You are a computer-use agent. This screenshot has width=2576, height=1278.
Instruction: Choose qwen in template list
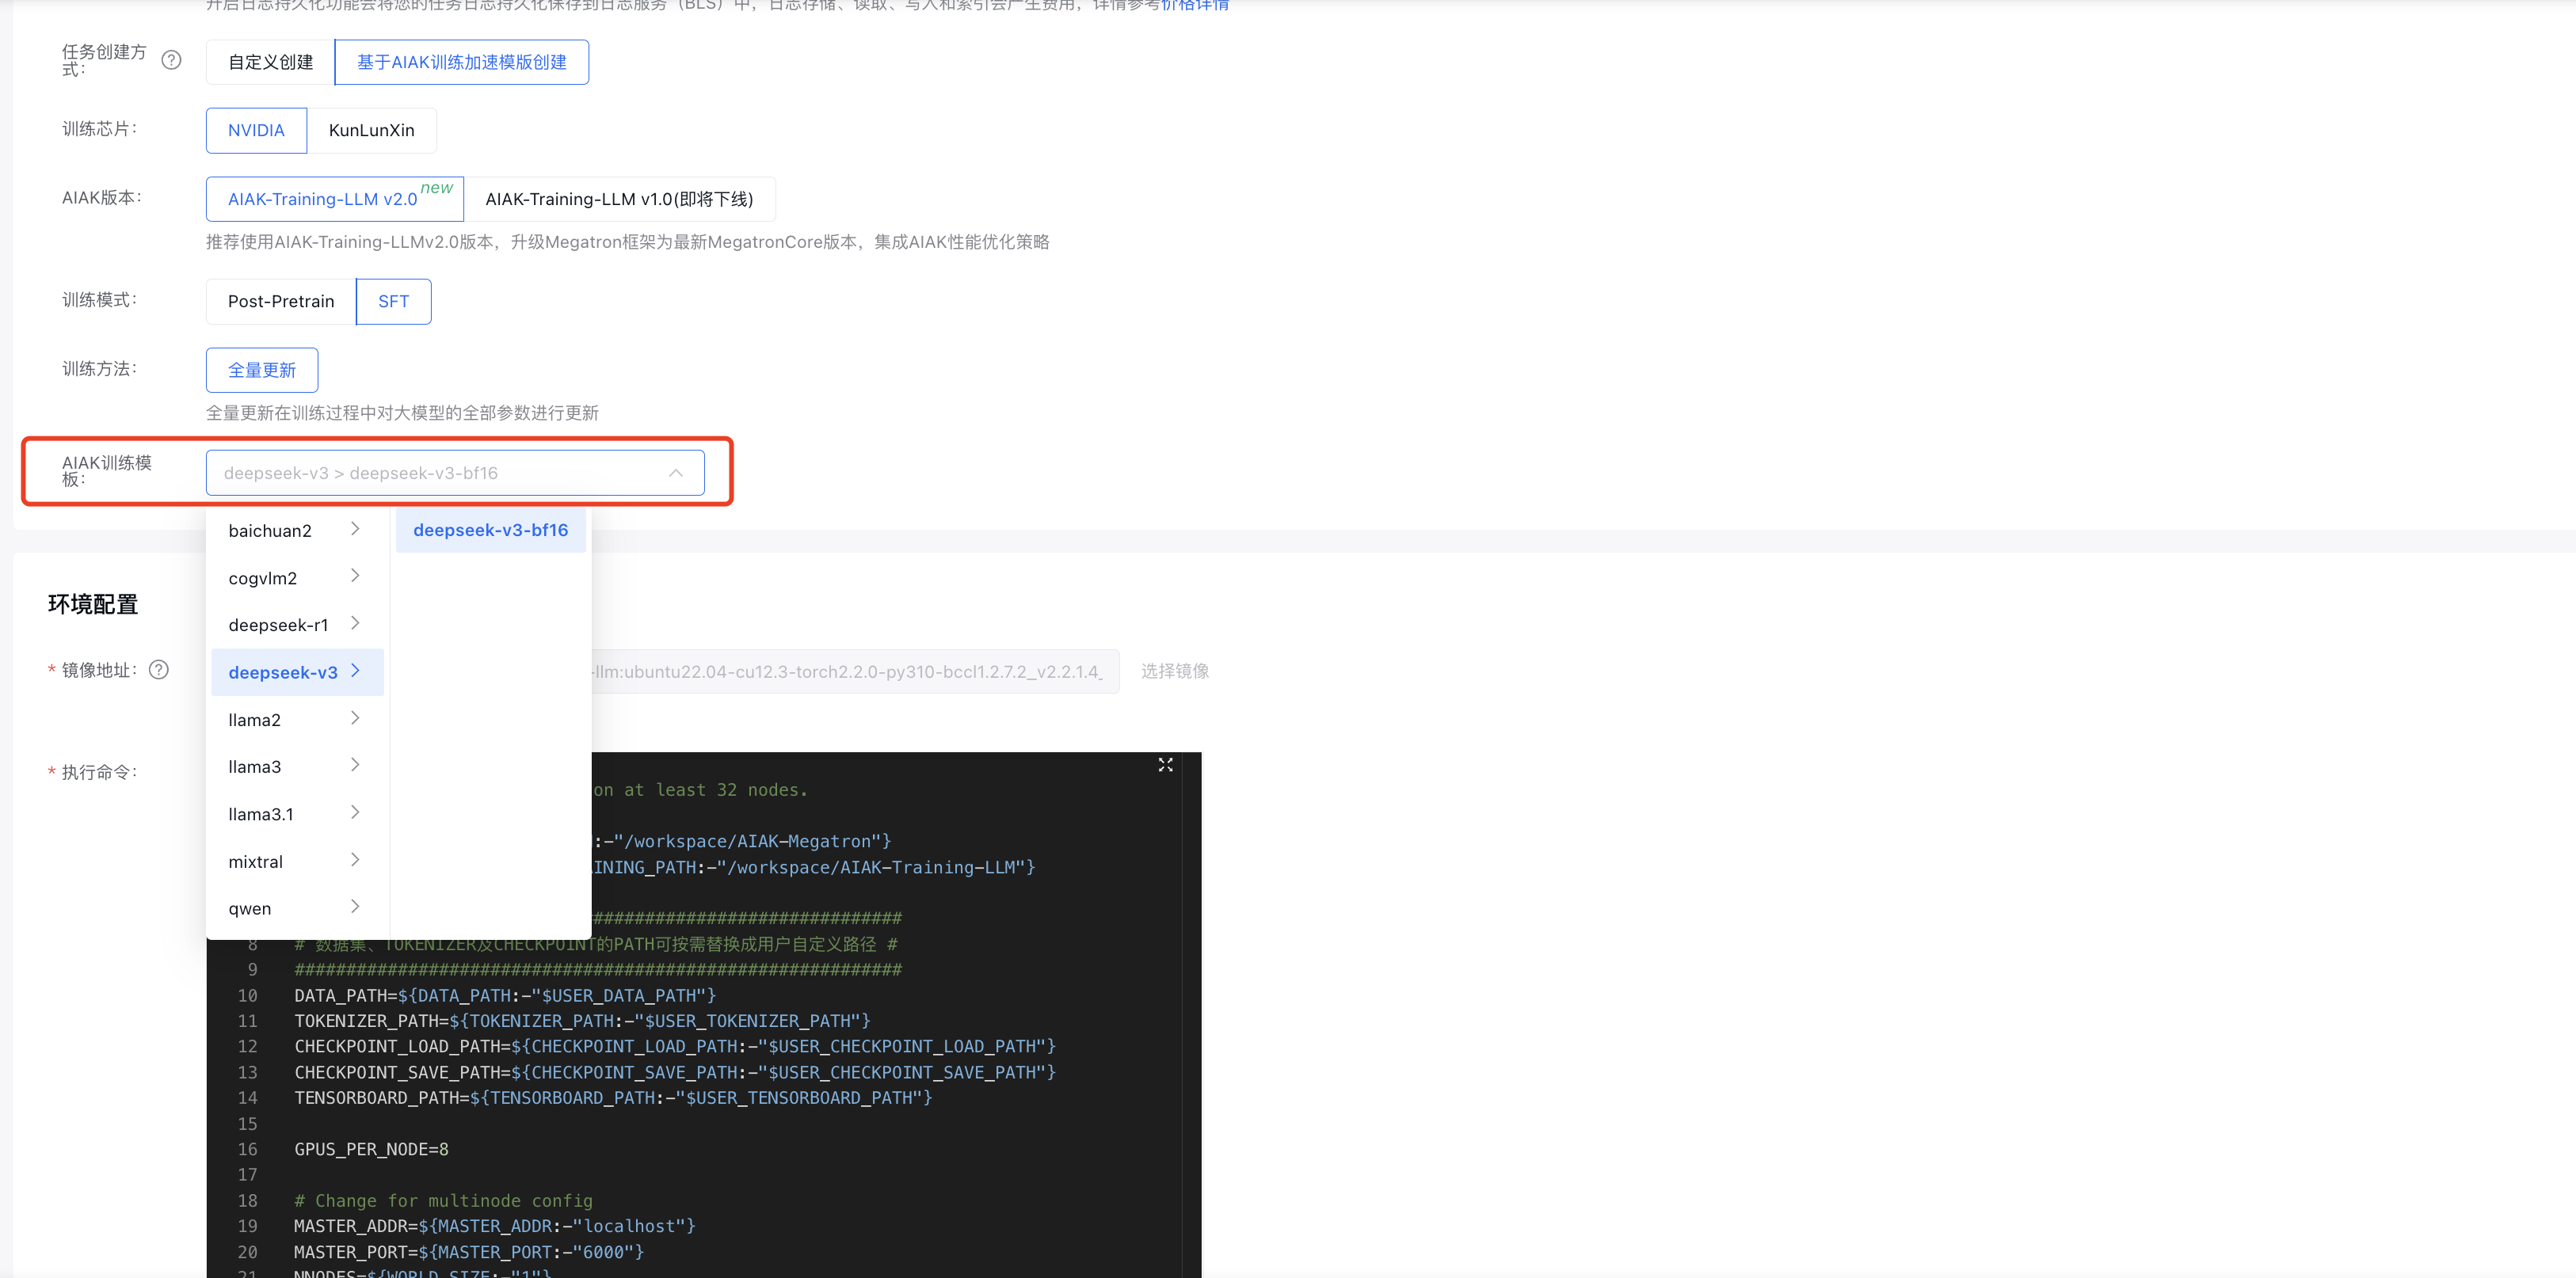coord(297,909)
